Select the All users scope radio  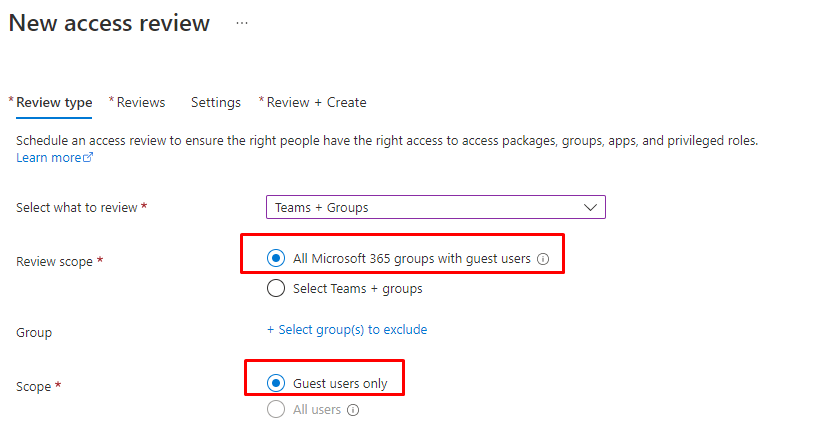276,410
